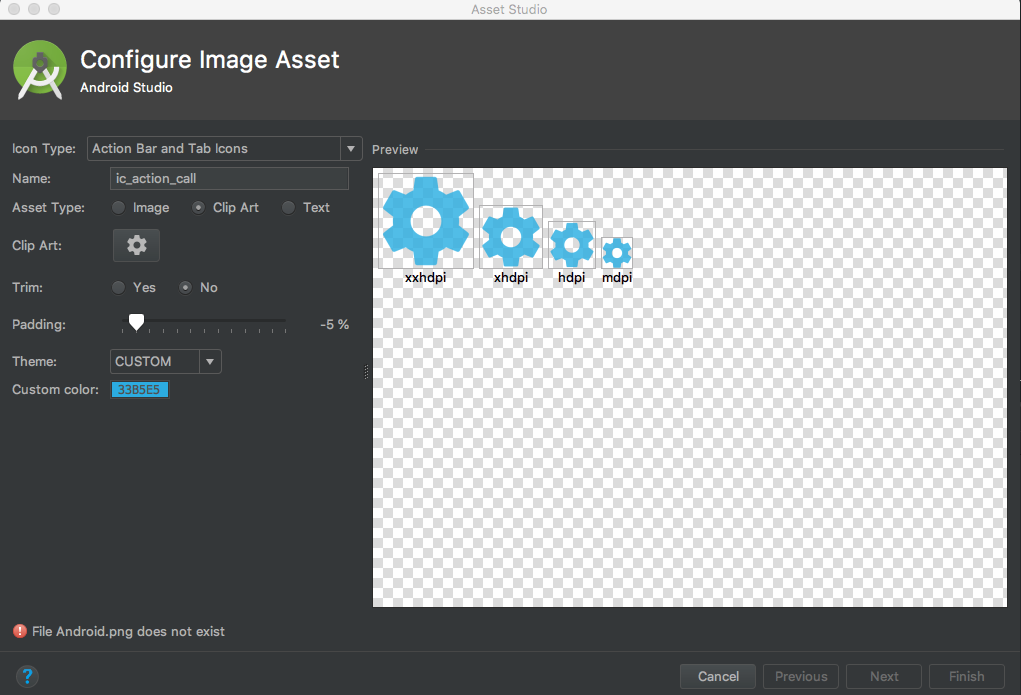1021x695 pixels.
Task: Click the ic_action_call name field
Action: tap(228, 178)
